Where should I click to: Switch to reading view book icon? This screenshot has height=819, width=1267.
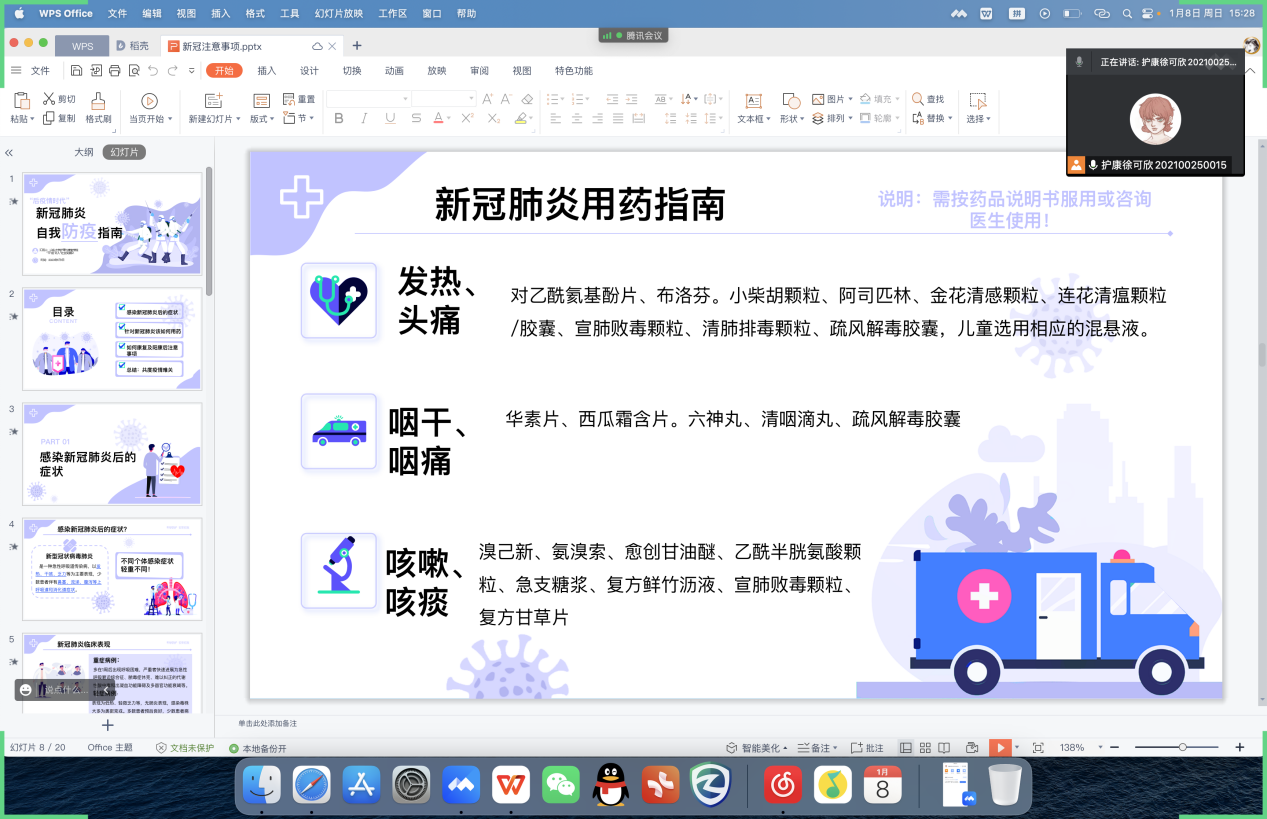pos(944,748)
